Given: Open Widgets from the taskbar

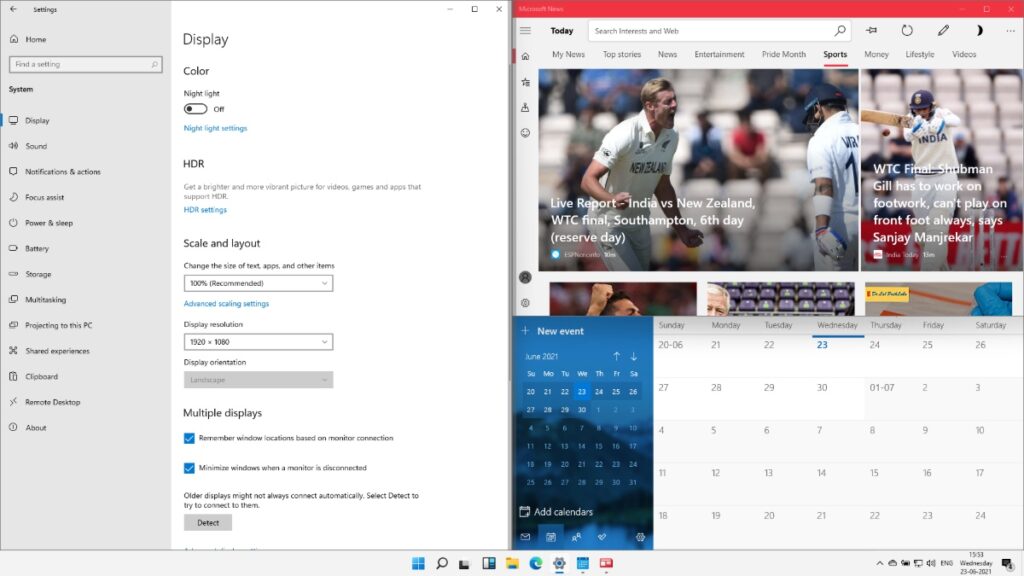Looking at the screenshot, I should click(488, 563).
